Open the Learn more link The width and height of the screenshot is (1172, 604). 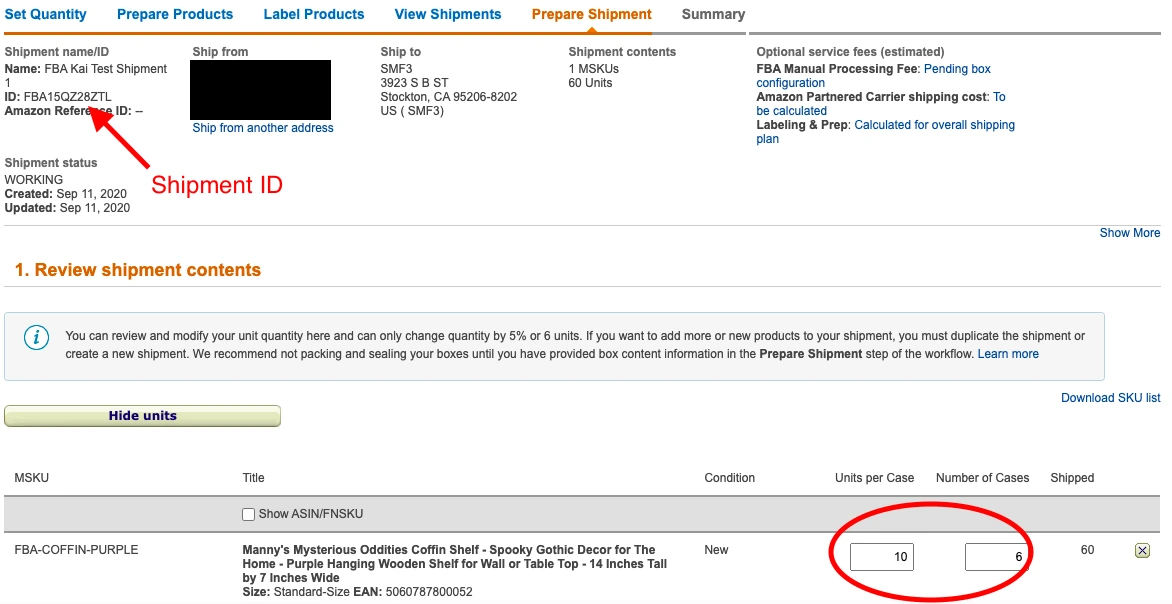(x=1008, y=354)
